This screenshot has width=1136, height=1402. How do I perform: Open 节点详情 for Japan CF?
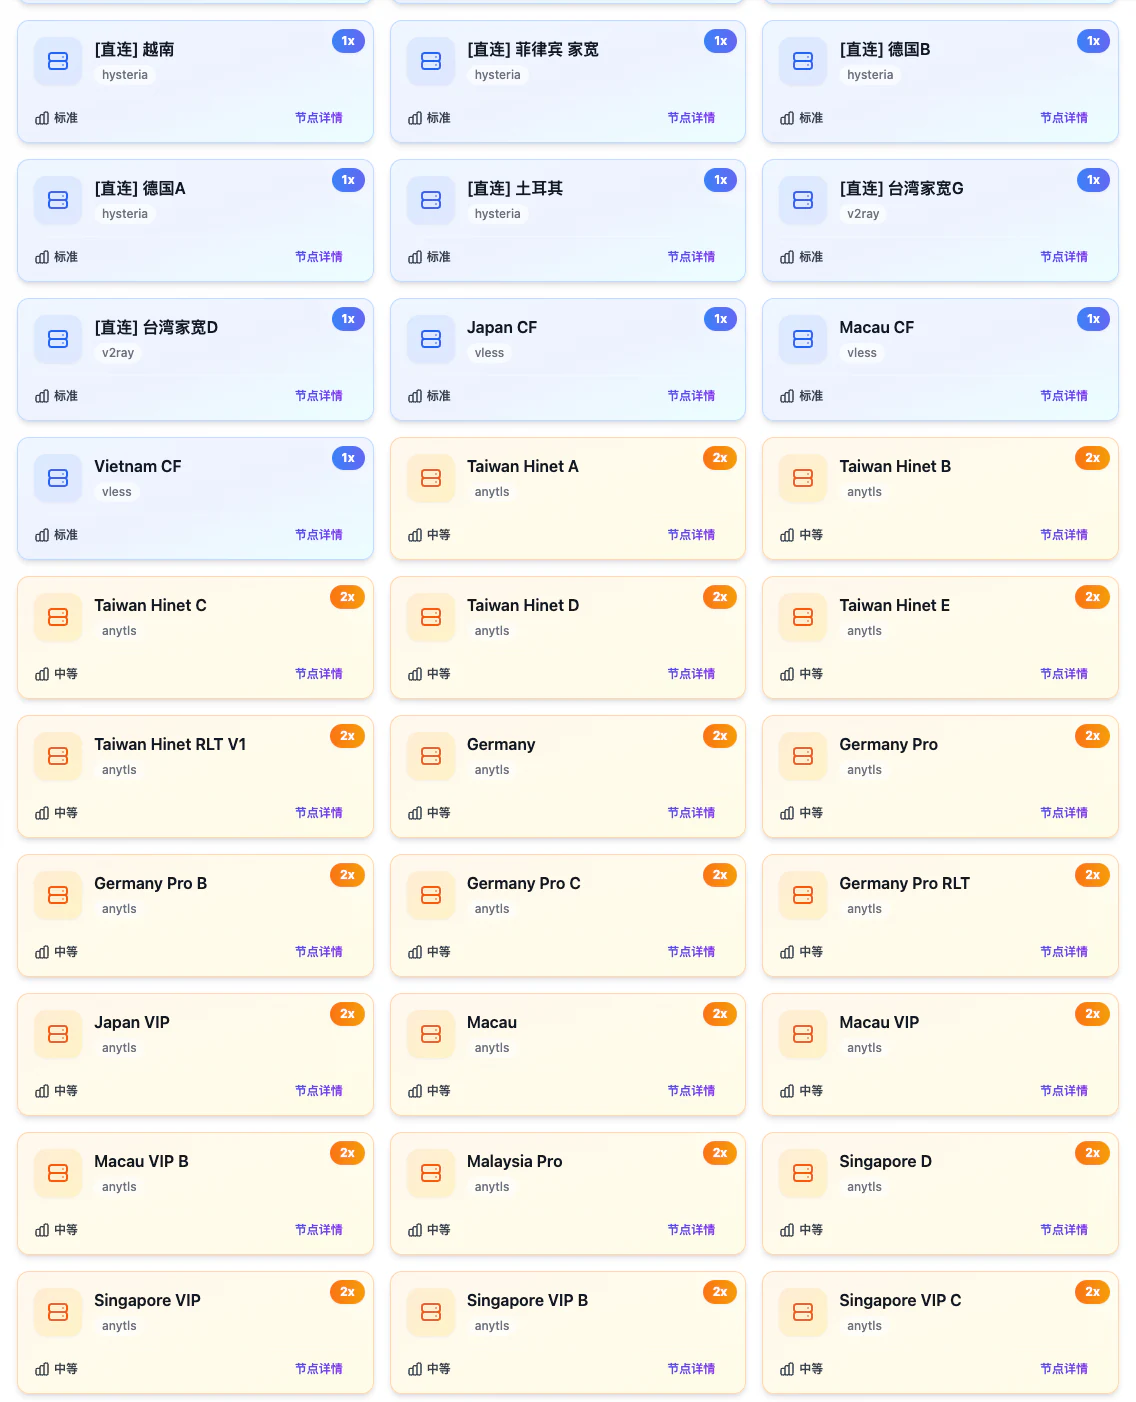tap(691, 396)
